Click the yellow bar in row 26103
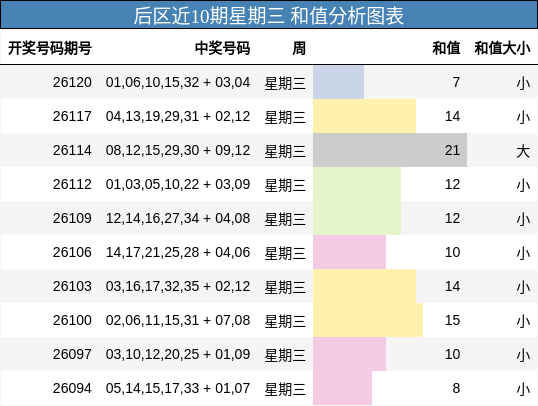The height and width of the screenshot is (406, 538). (x=364, y=286)
